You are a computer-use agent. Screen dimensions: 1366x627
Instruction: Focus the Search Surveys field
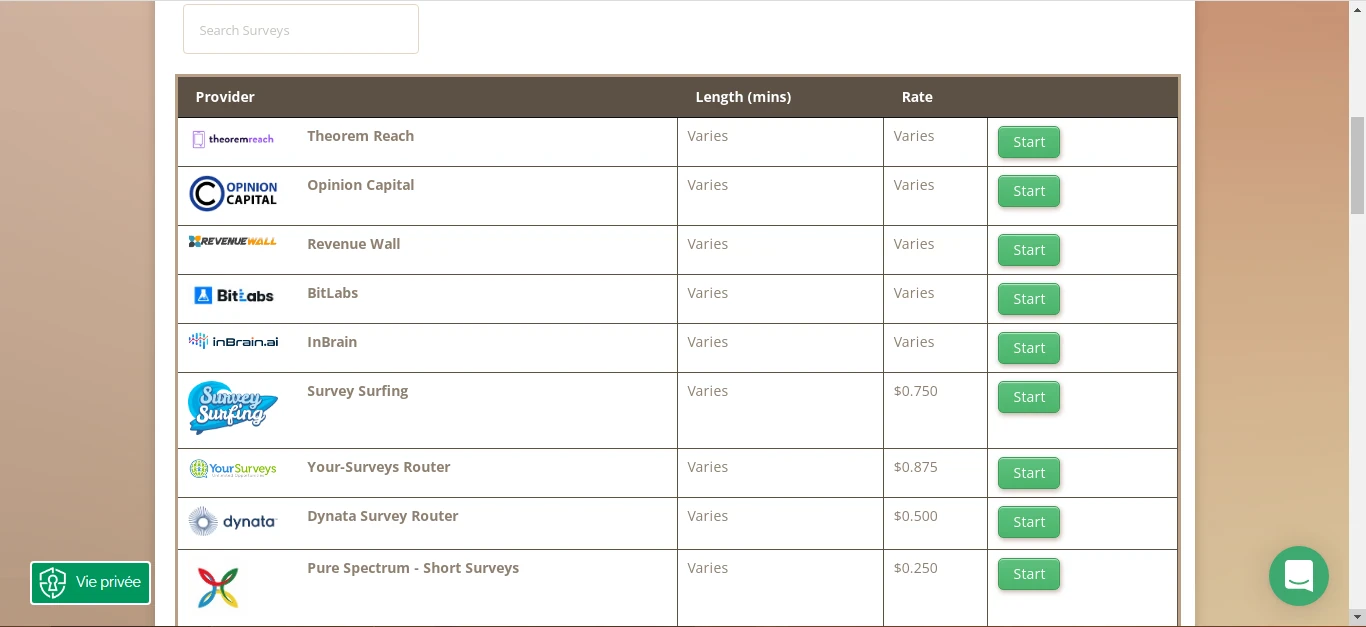point(301,29)
